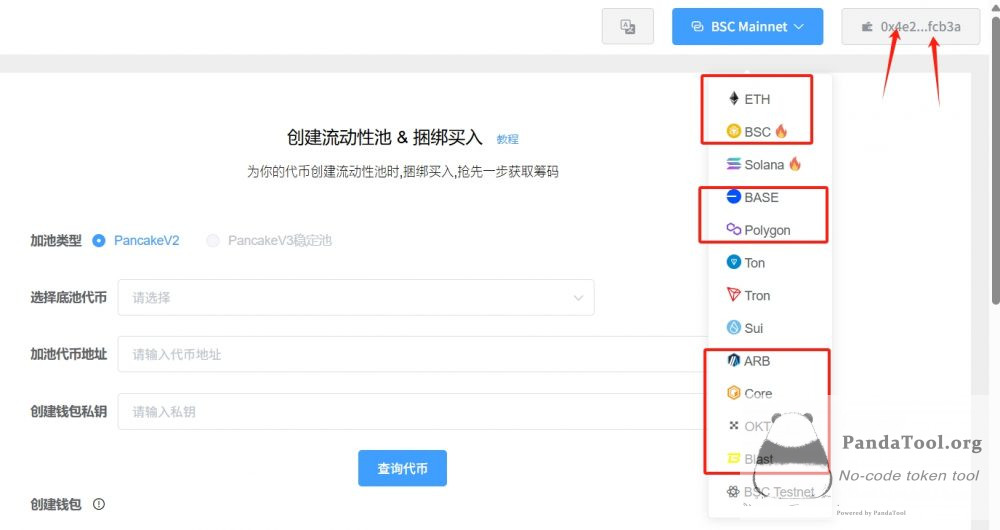
Task: Click the wallet icon beside the address
Action: (x=867, y=27)
